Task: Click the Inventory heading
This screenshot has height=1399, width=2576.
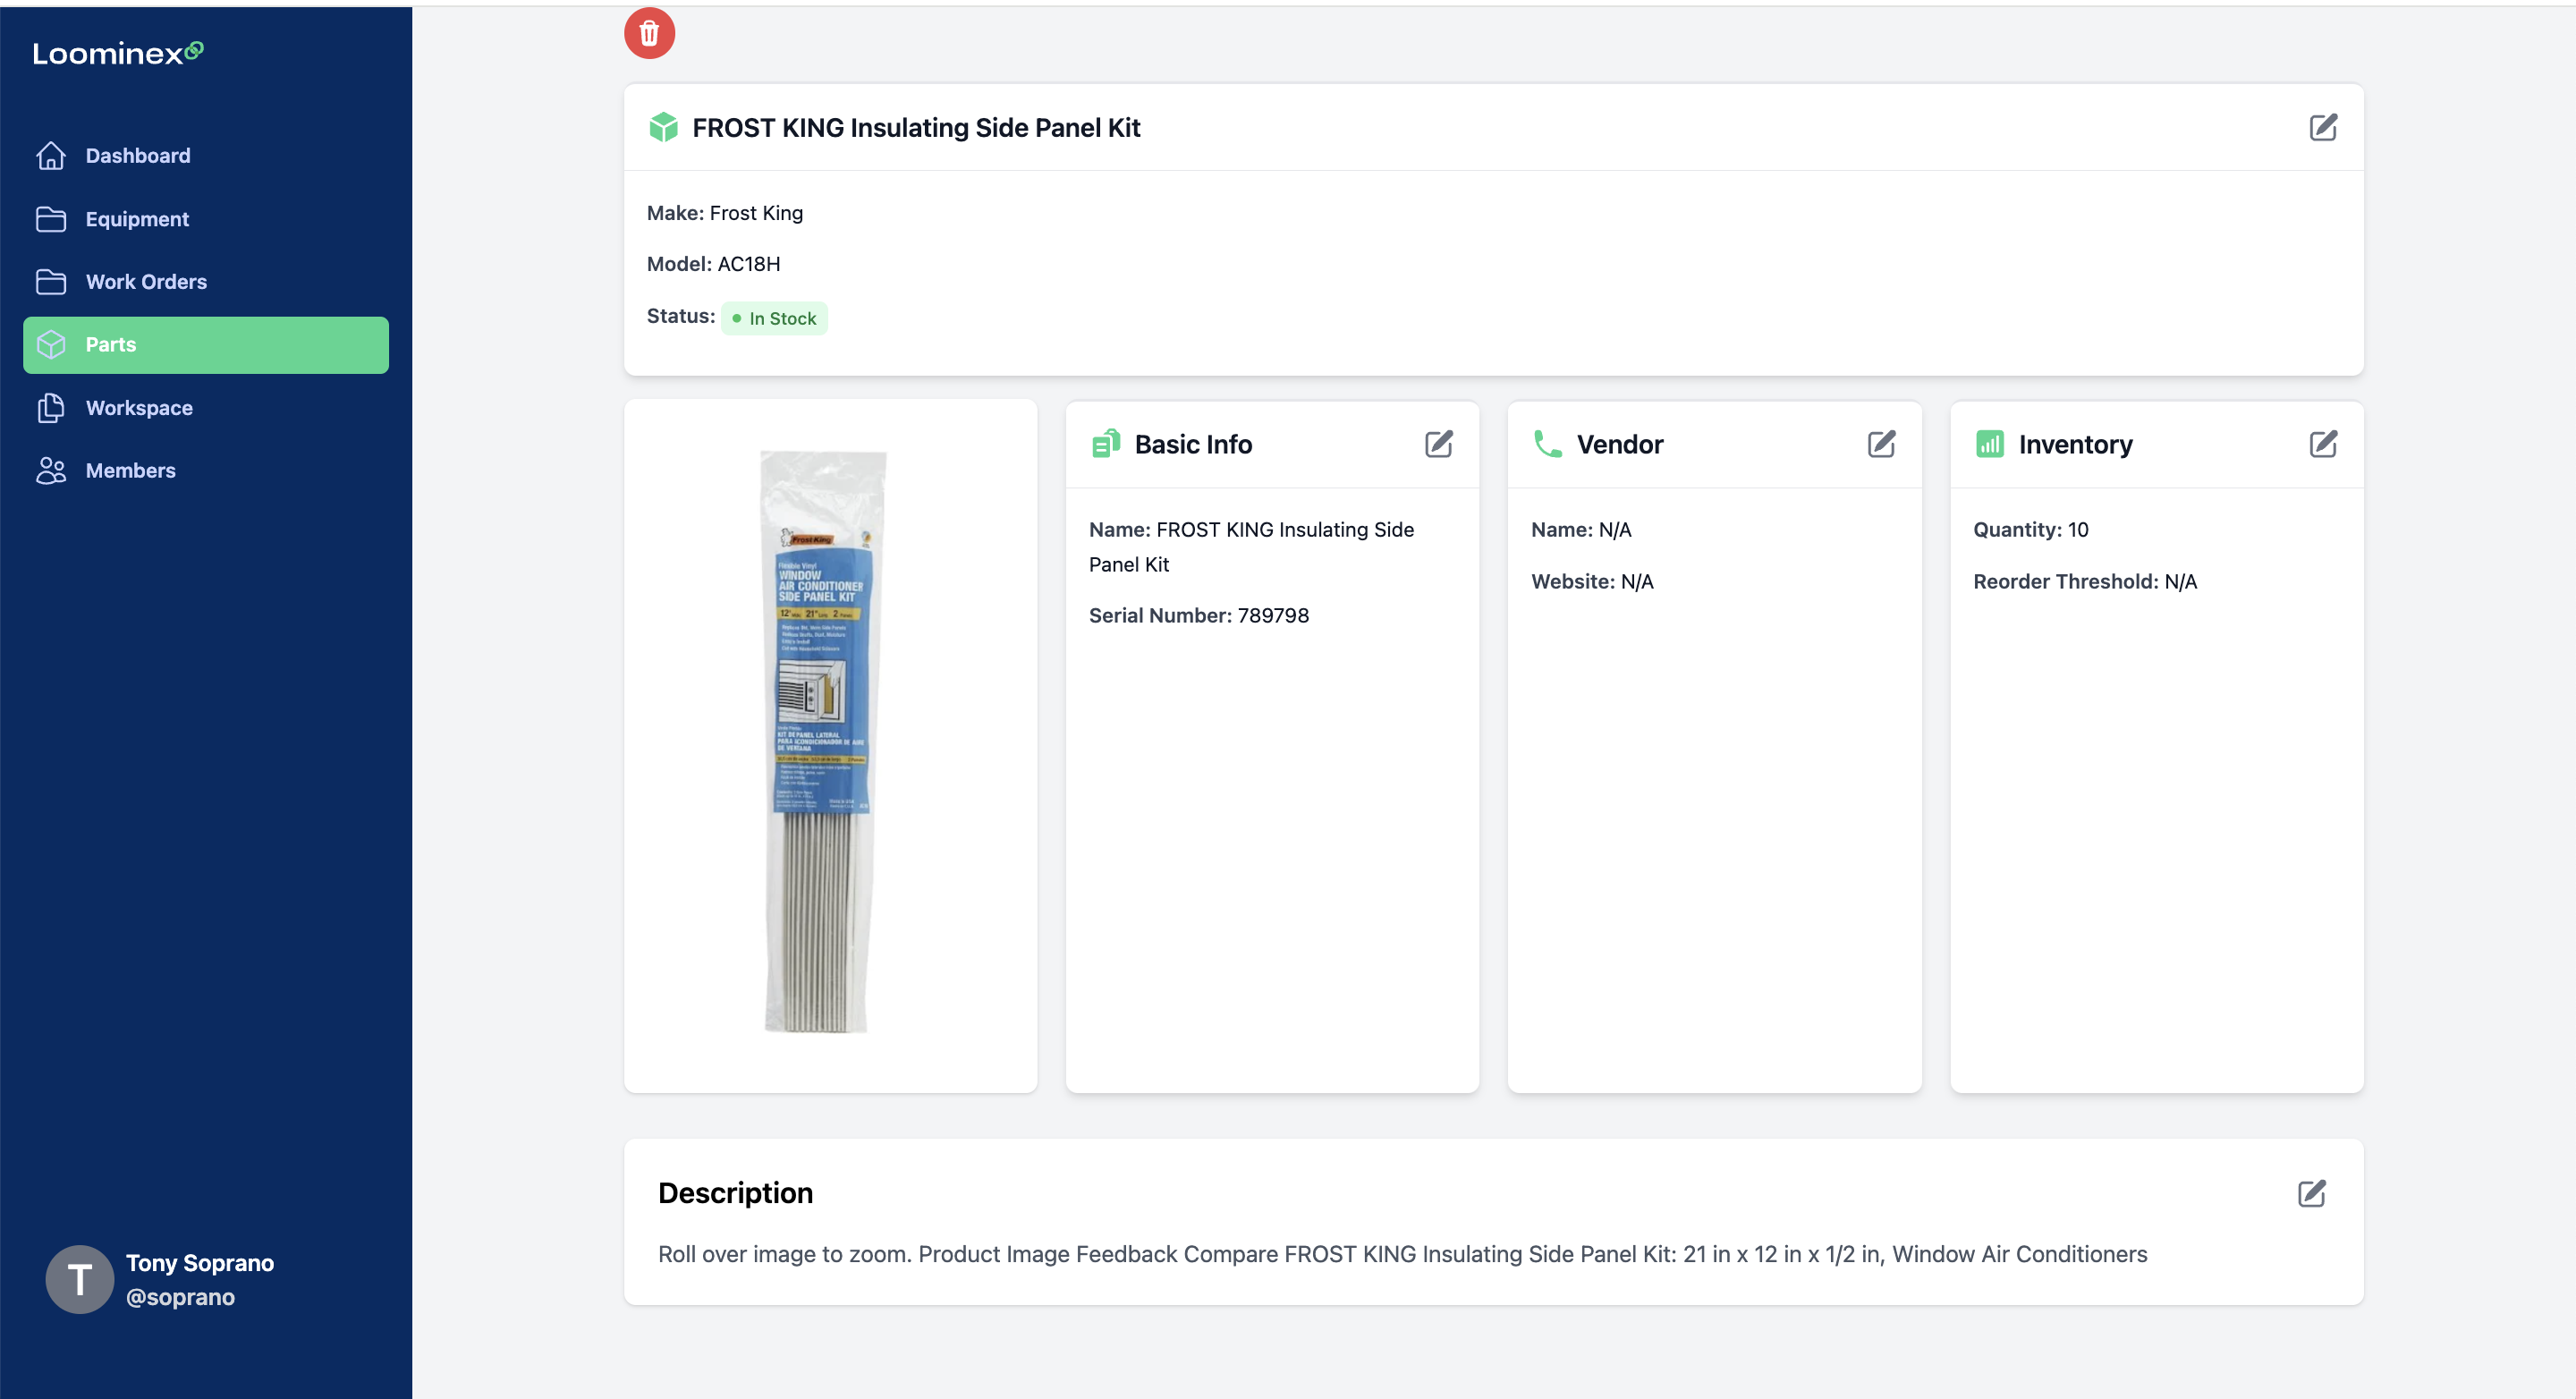Action: 2075,445
